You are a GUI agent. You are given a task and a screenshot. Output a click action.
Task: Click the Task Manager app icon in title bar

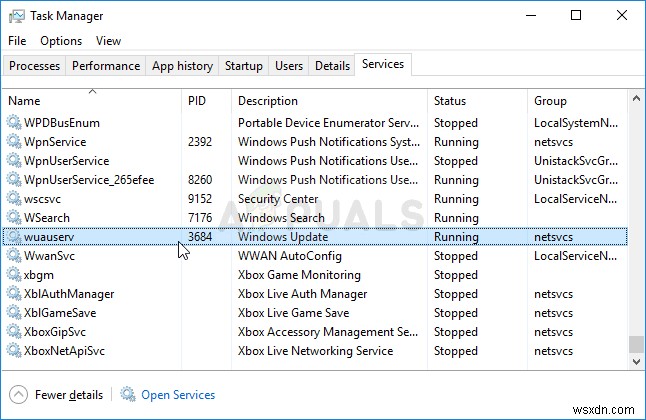point(16,16)
